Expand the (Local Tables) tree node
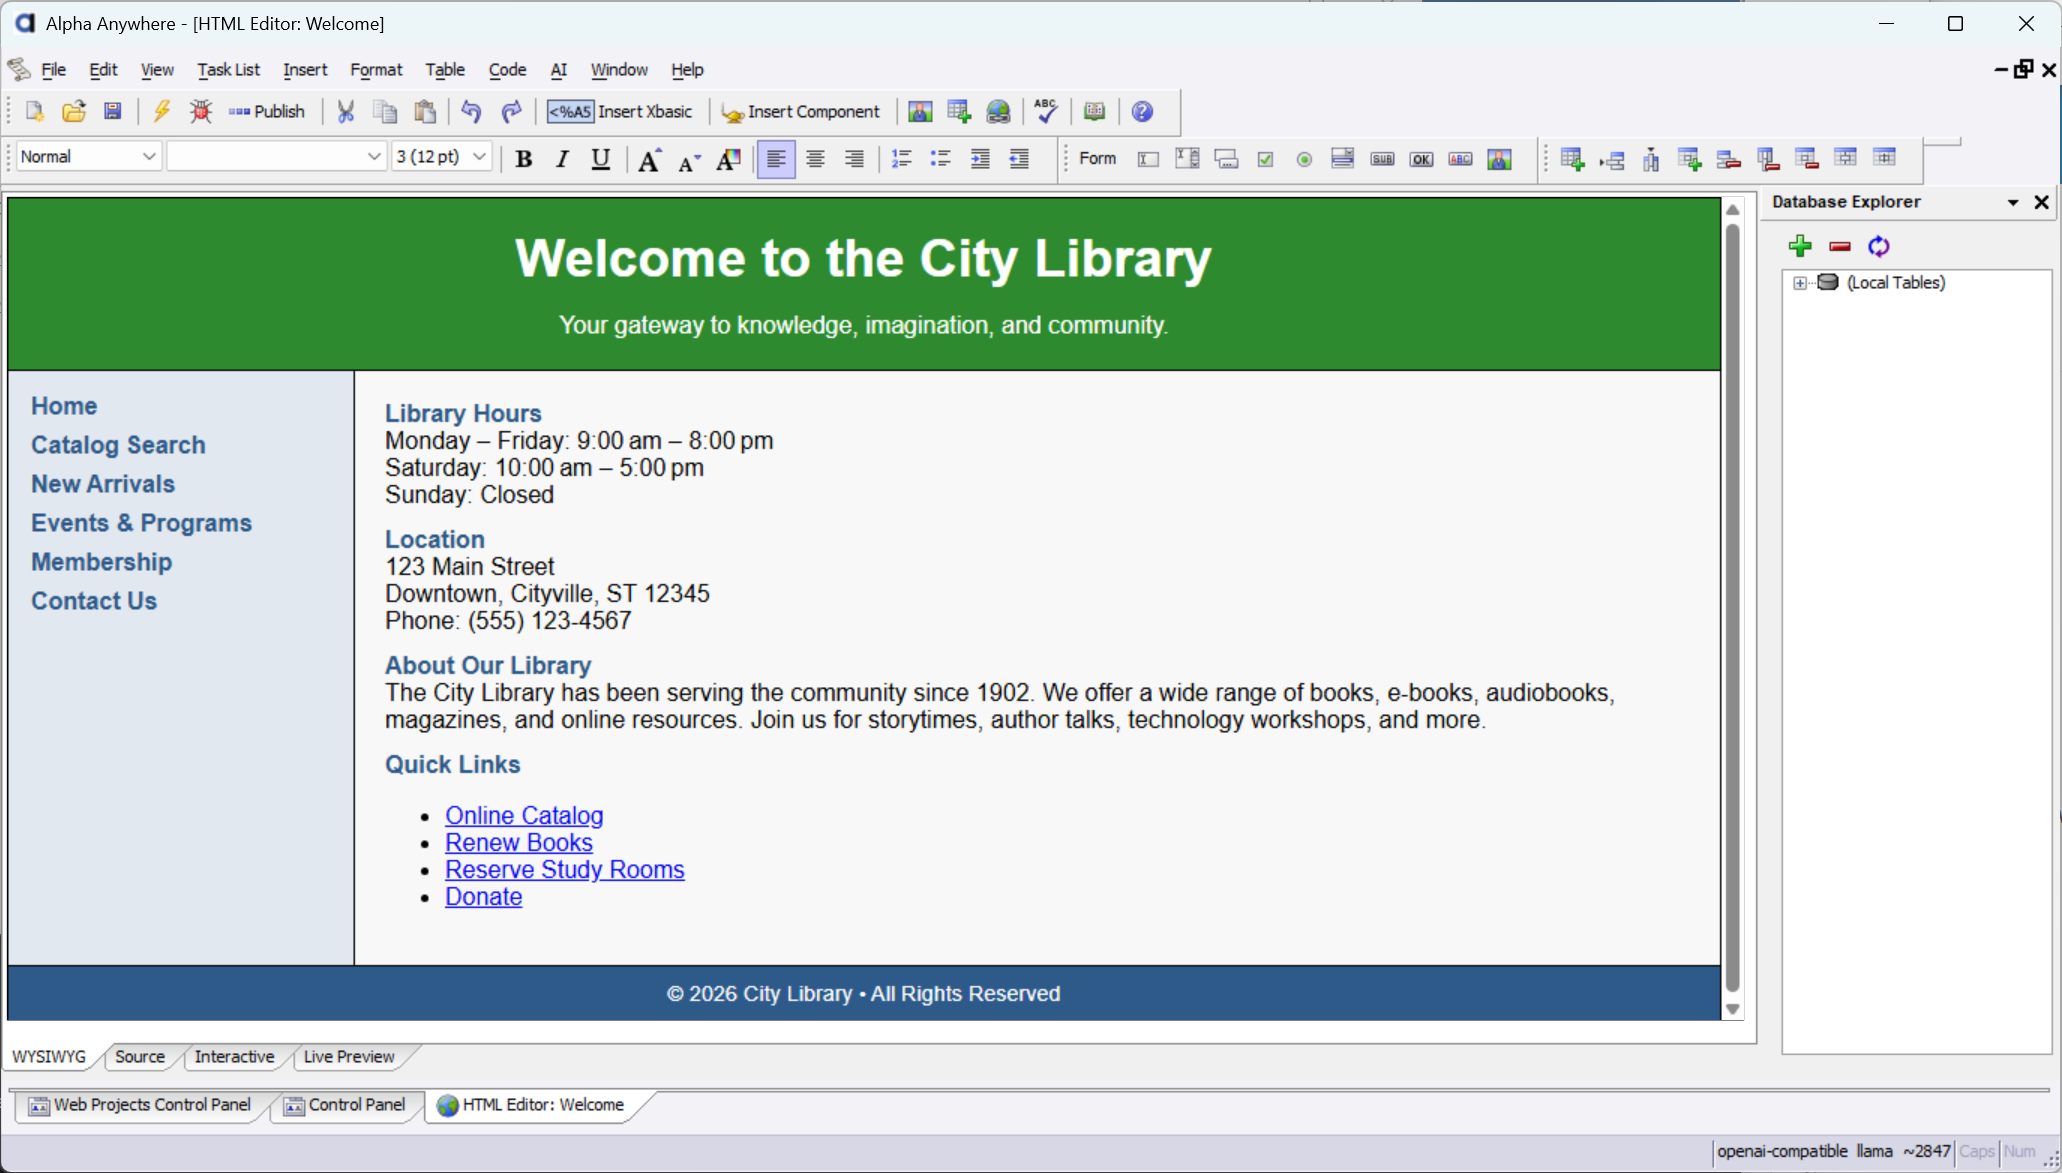Image resolution: width=2062 pixels, height=1173 pixels. [1800, 283]
